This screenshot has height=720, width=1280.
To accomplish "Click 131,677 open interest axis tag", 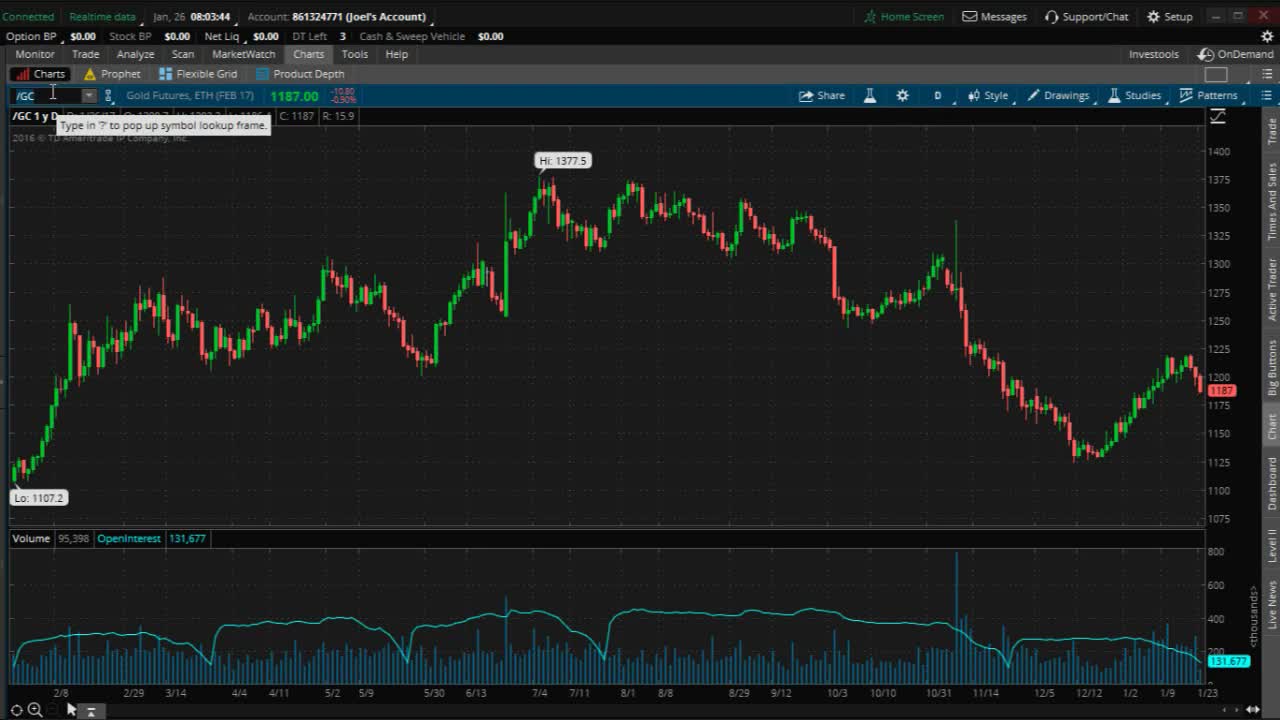I will tap(1229, 662).
